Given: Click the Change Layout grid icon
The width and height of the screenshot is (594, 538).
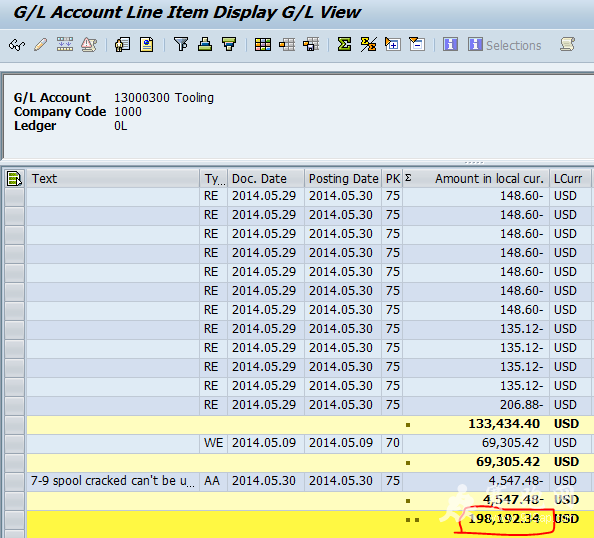Looking at the screenshot, I should [x=263, y=44].
